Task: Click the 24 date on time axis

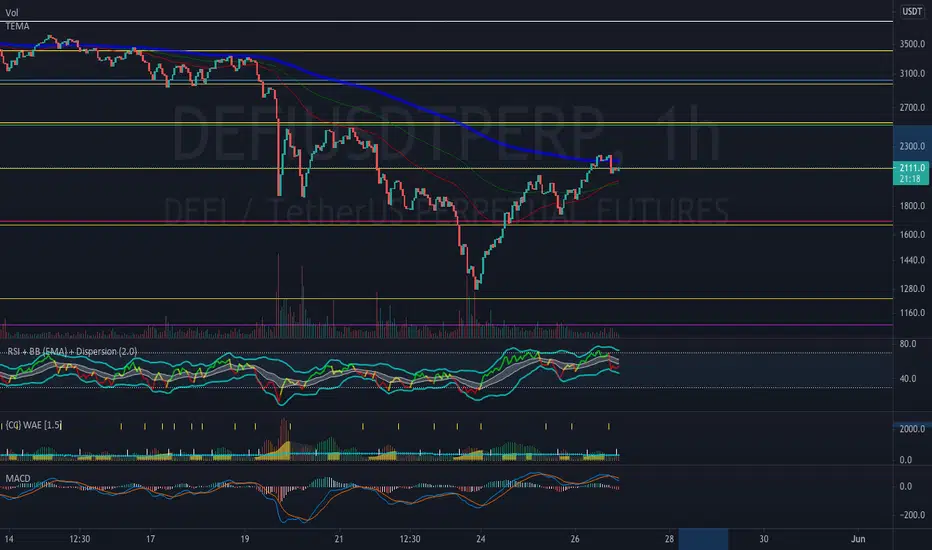Action: coord(480,539)
